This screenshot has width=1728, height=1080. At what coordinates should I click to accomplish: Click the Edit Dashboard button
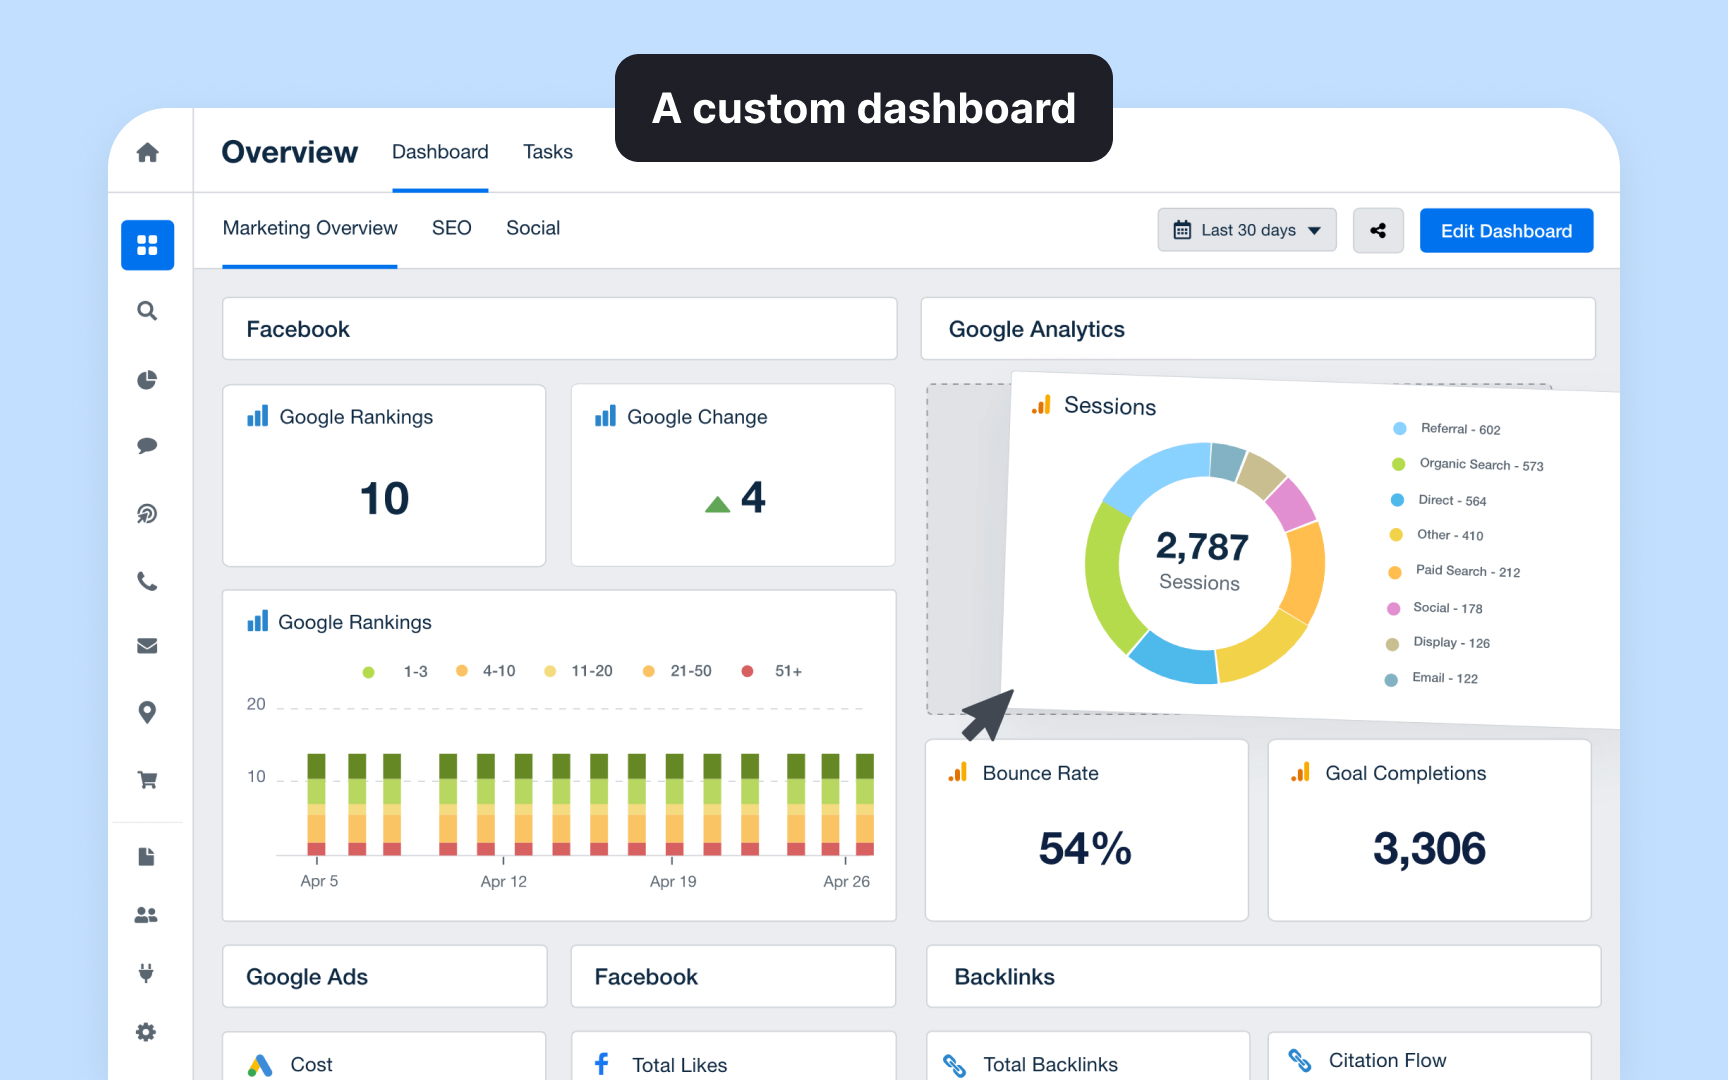point(1506,230)
